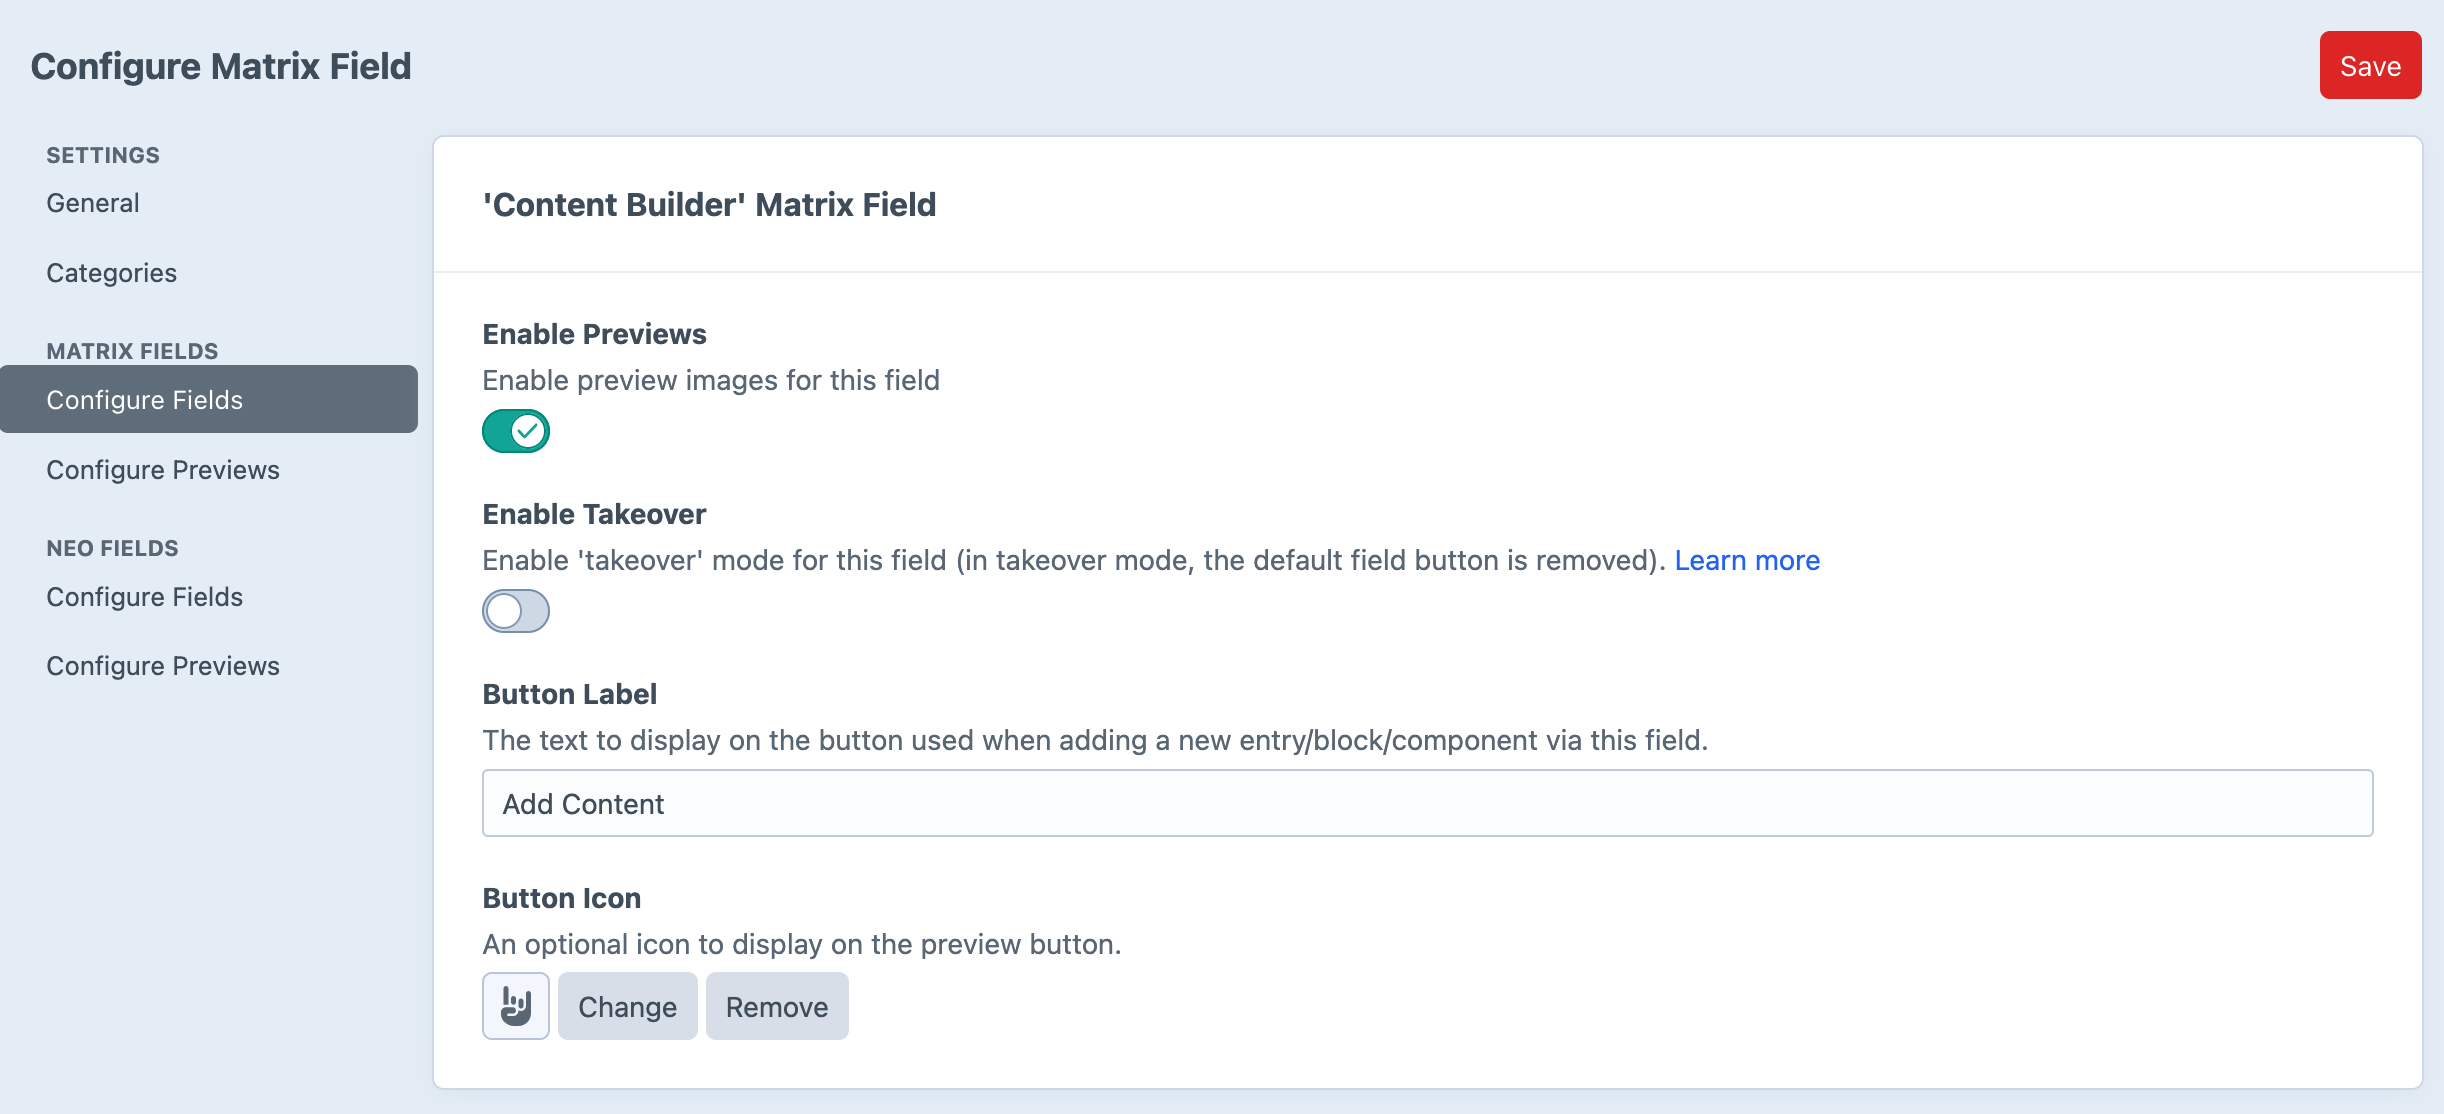The width and height of the screenshot is (2444, 1114).
Task: Open Configure Fields under Neo Fields
Action: point(145,597)
